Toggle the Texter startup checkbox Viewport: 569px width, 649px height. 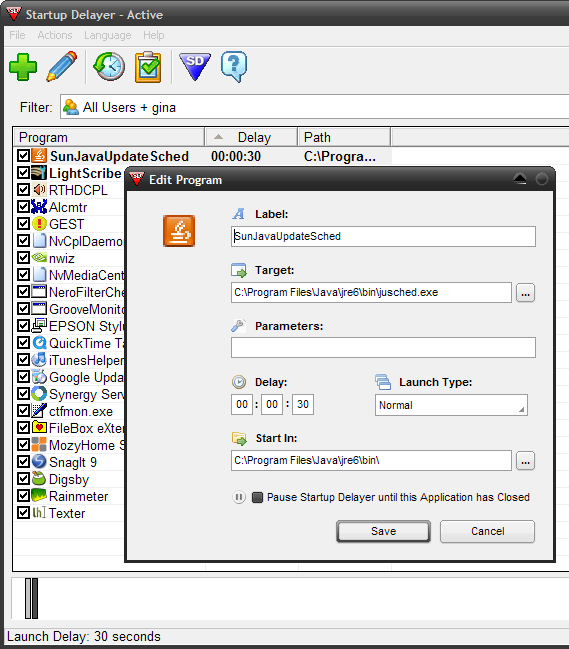(x=23, y=513)
